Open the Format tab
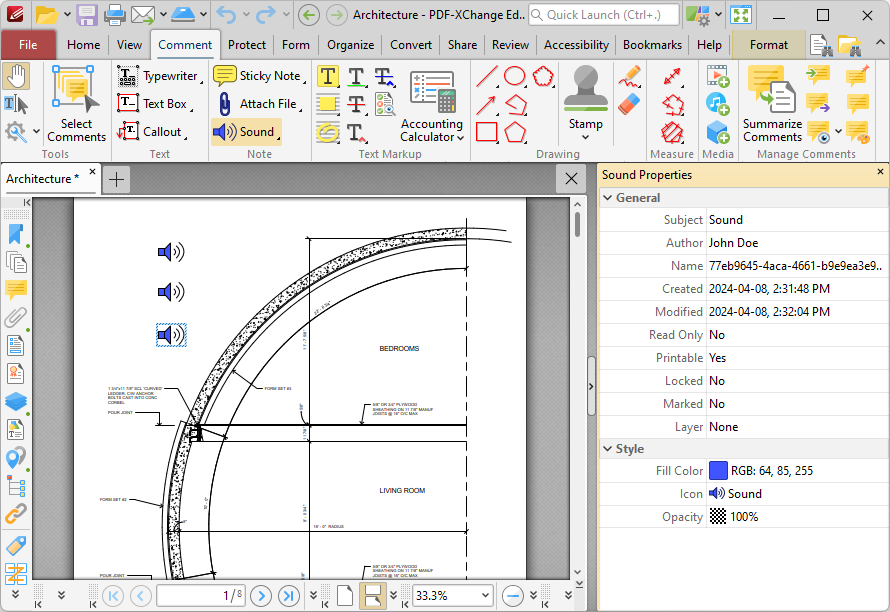 [769, 45]
